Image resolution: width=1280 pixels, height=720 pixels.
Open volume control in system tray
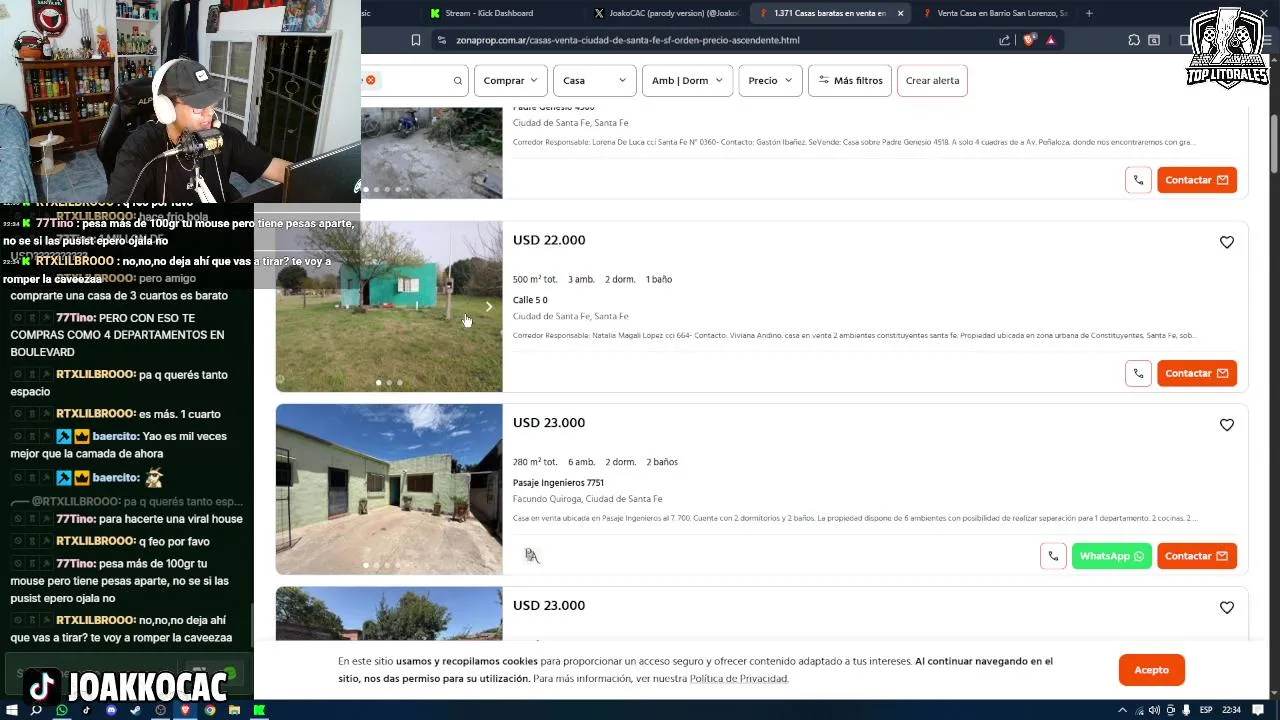pos(1156,710)
